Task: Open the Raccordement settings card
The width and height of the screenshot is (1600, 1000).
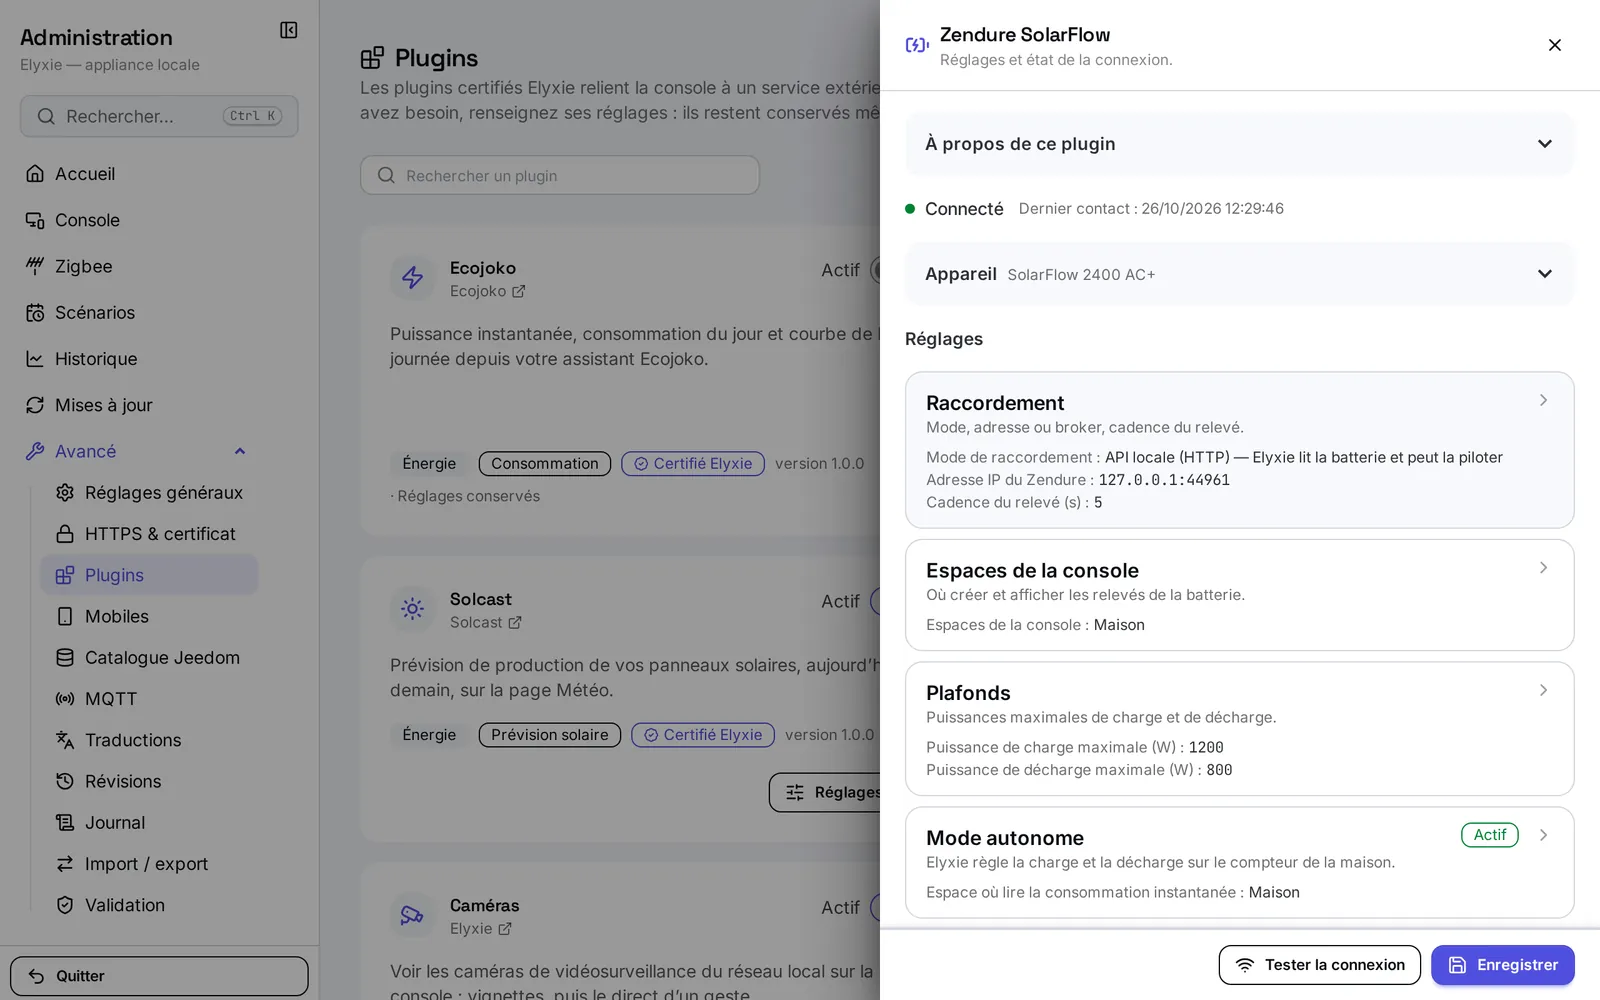Action: [1239, 450]
